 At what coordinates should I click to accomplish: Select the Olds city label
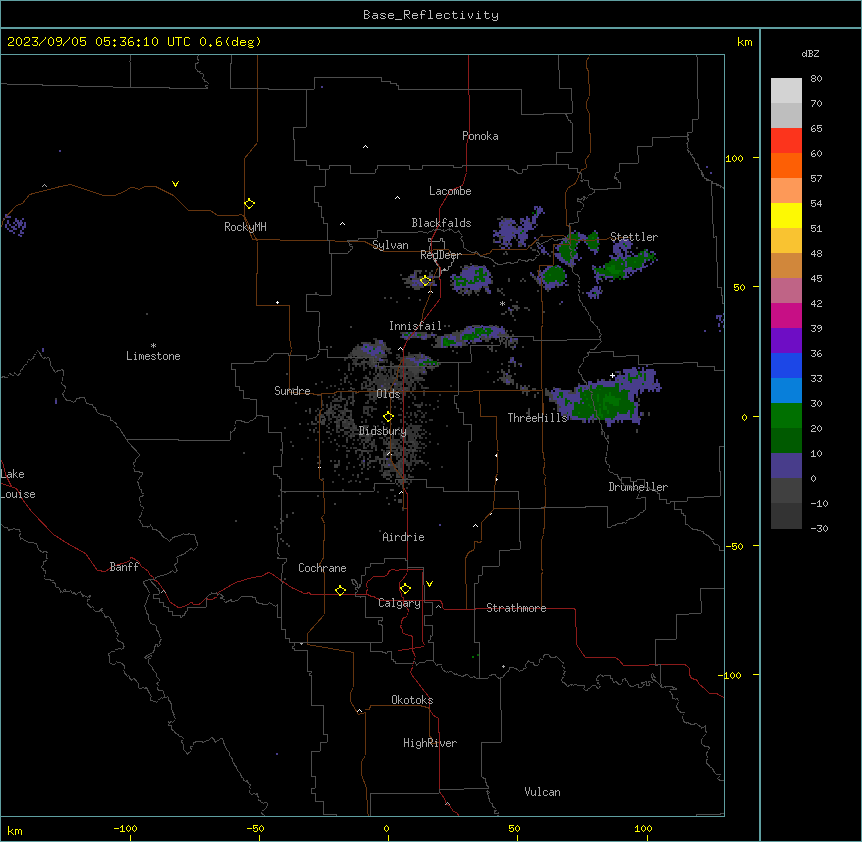[x=388, y=394]
